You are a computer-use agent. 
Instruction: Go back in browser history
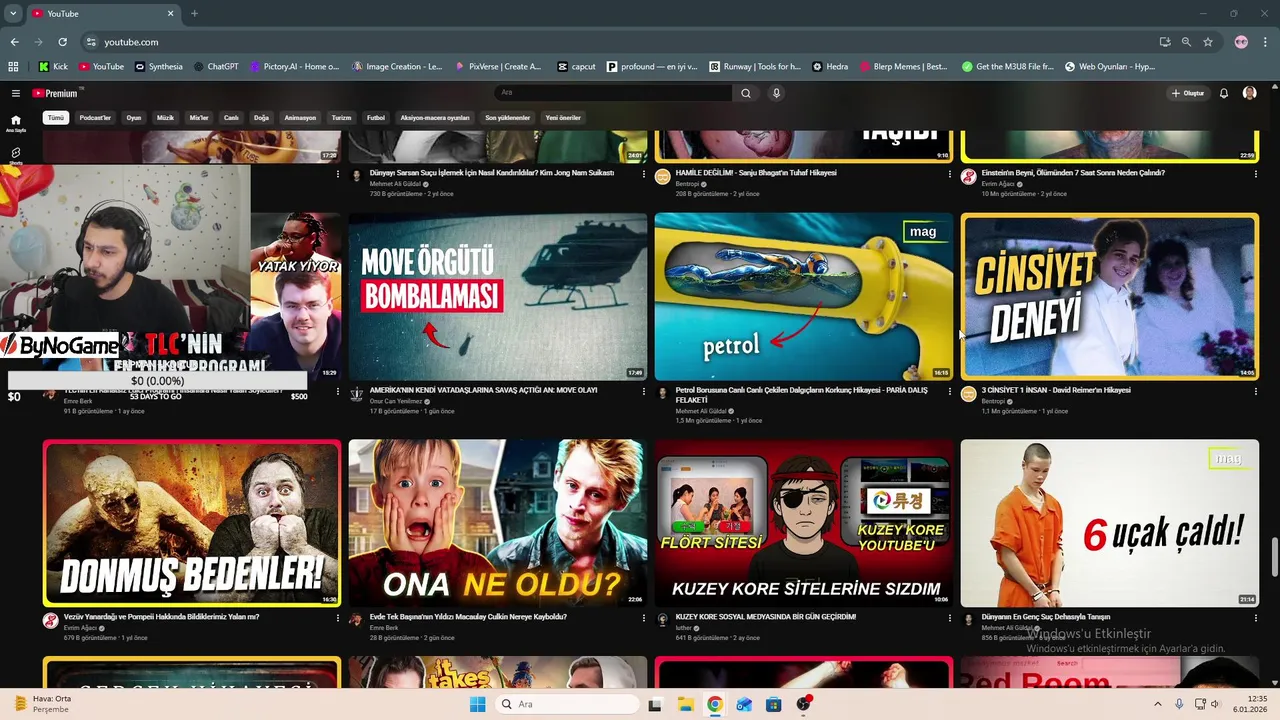pos(14,42)
